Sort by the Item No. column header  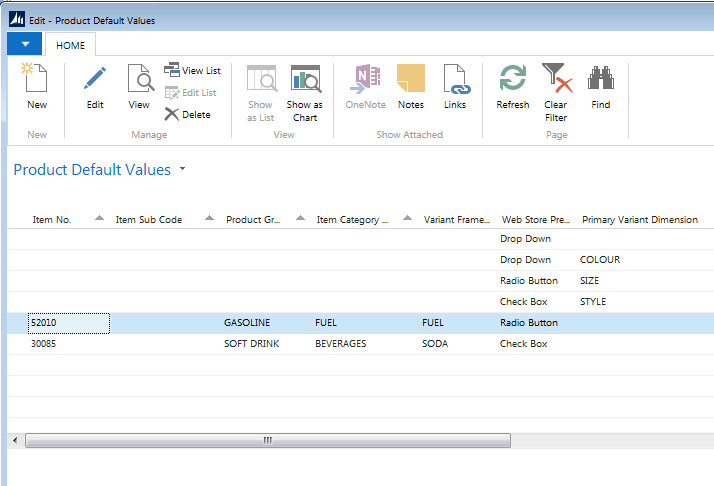point(52,220)
